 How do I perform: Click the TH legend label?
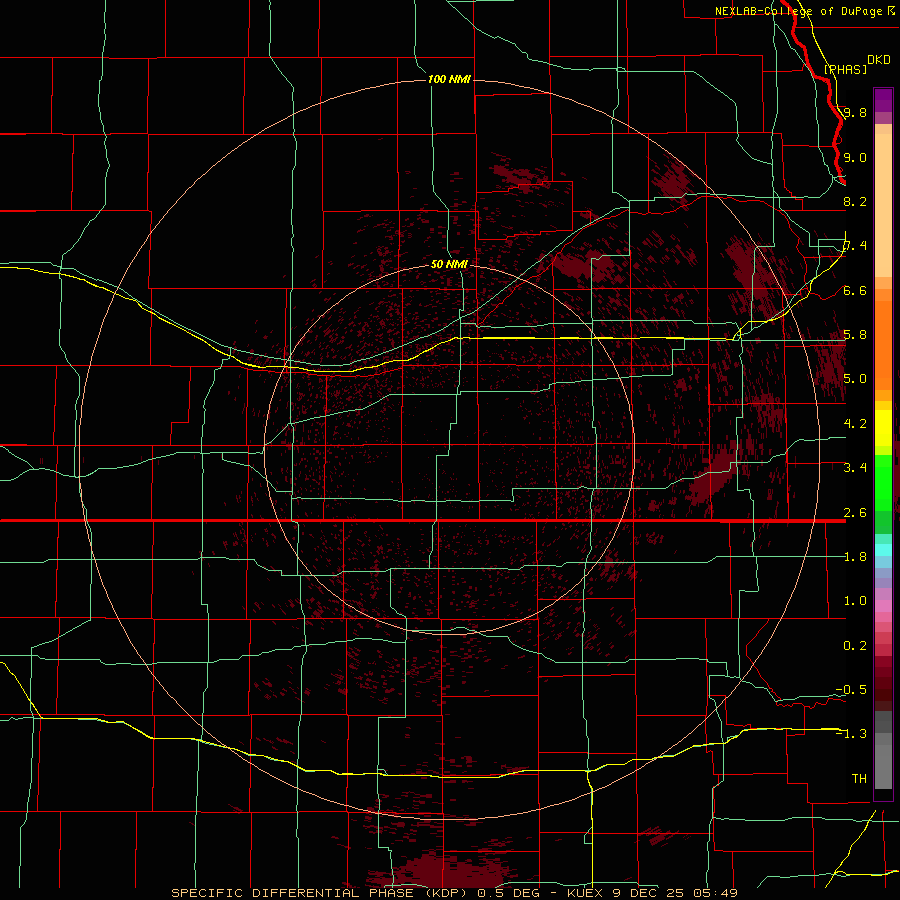pos(859,779)
